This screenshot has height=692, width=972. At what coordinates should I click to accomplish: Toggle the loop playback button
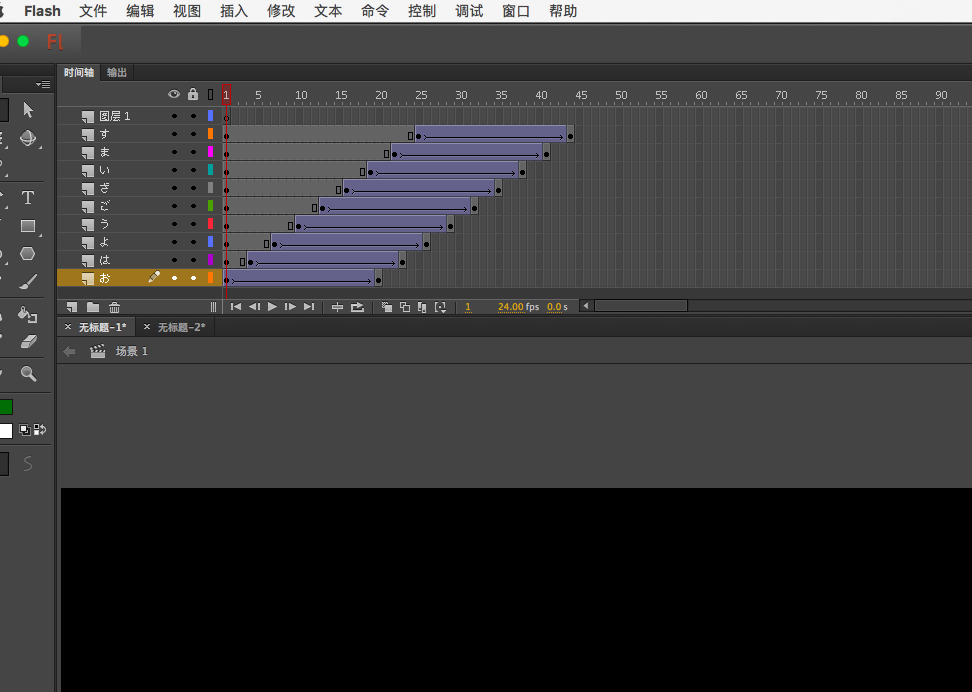point(358,307)
